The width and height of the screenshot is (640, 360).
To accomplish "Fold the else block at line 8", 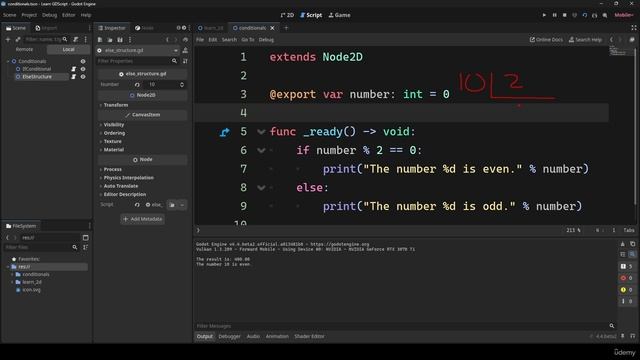I will tap(261, 188).
